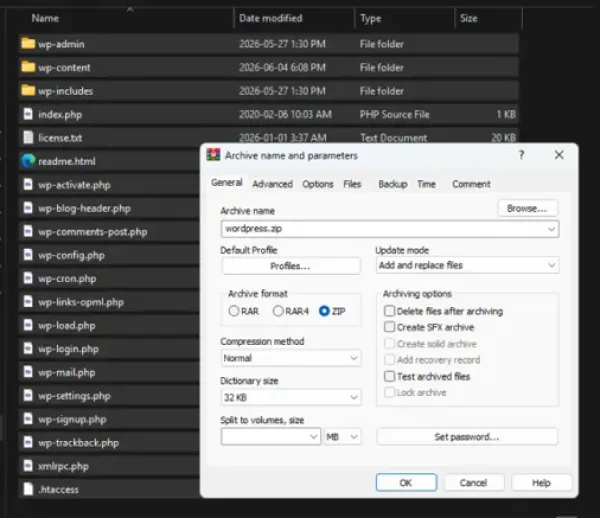The image size is (600, 518).
Task: Click the question mark help icon in dialog
Action: 521,155
